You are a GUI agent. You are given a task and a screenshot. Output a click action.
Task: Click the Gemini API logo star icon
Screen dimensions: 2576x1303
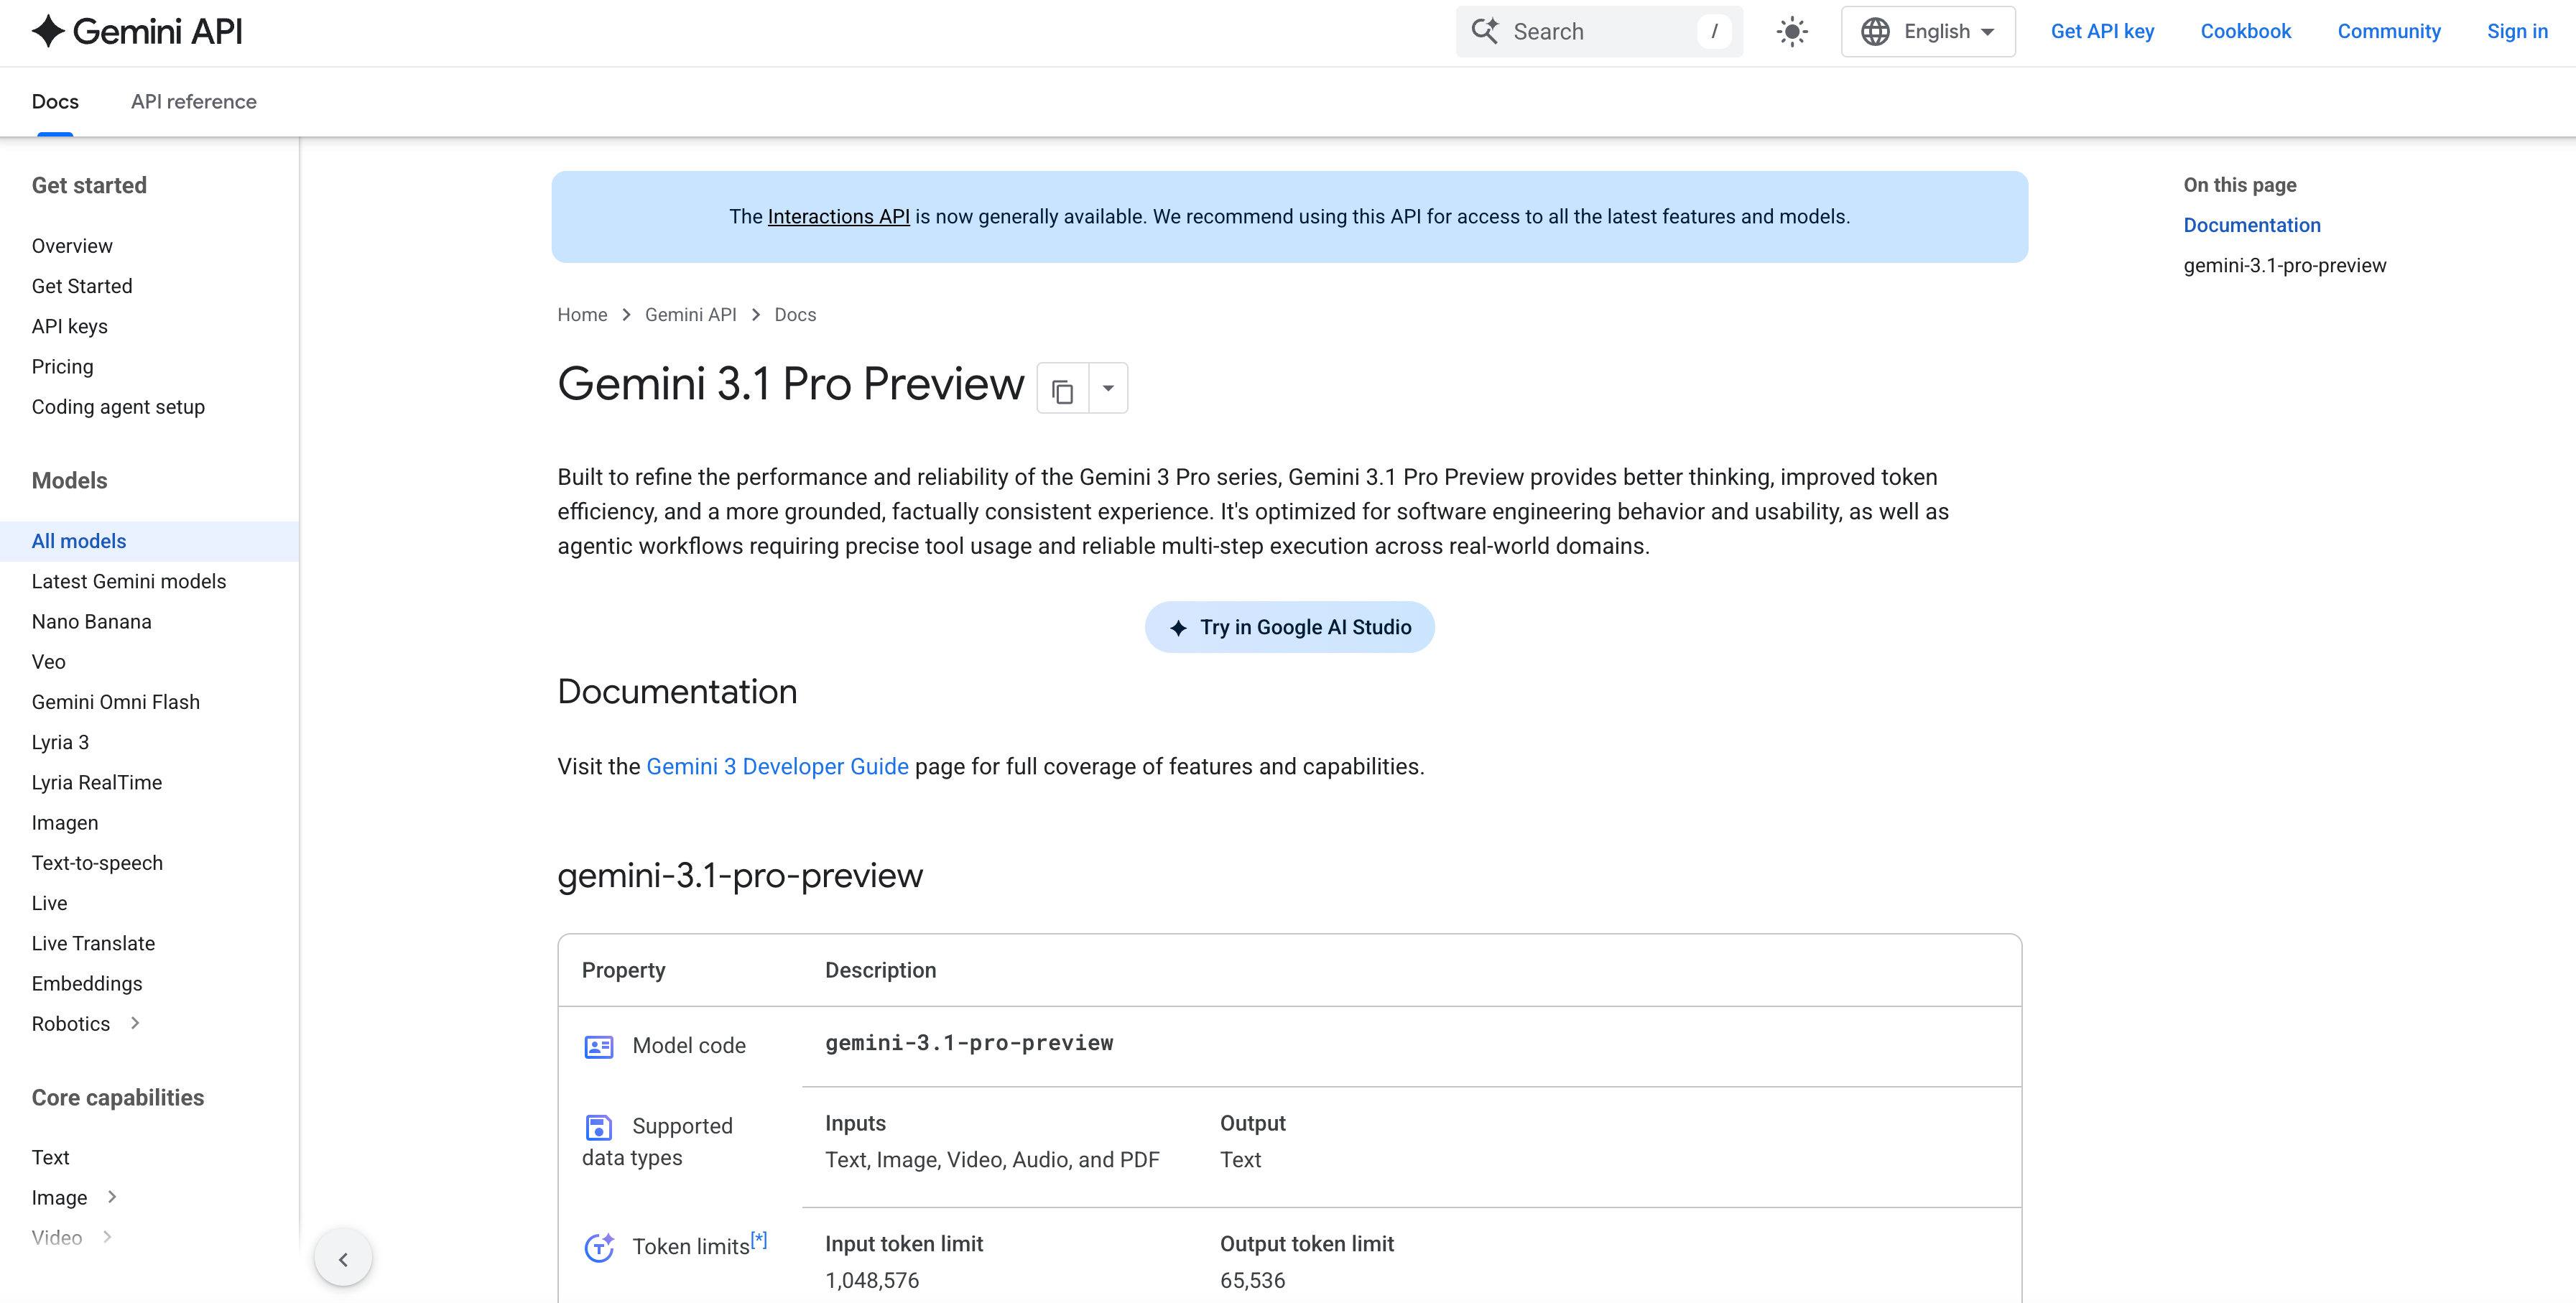48,31
